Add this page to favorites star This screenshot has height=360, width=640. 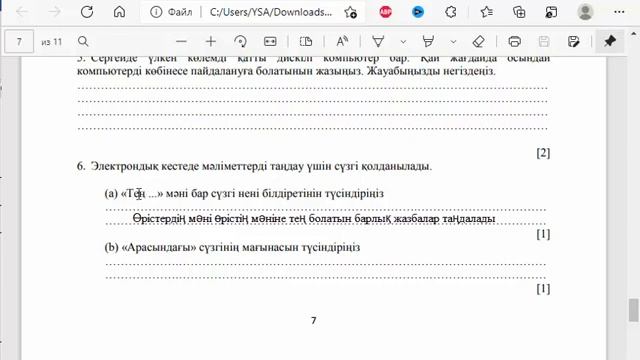tap(350, 12)
